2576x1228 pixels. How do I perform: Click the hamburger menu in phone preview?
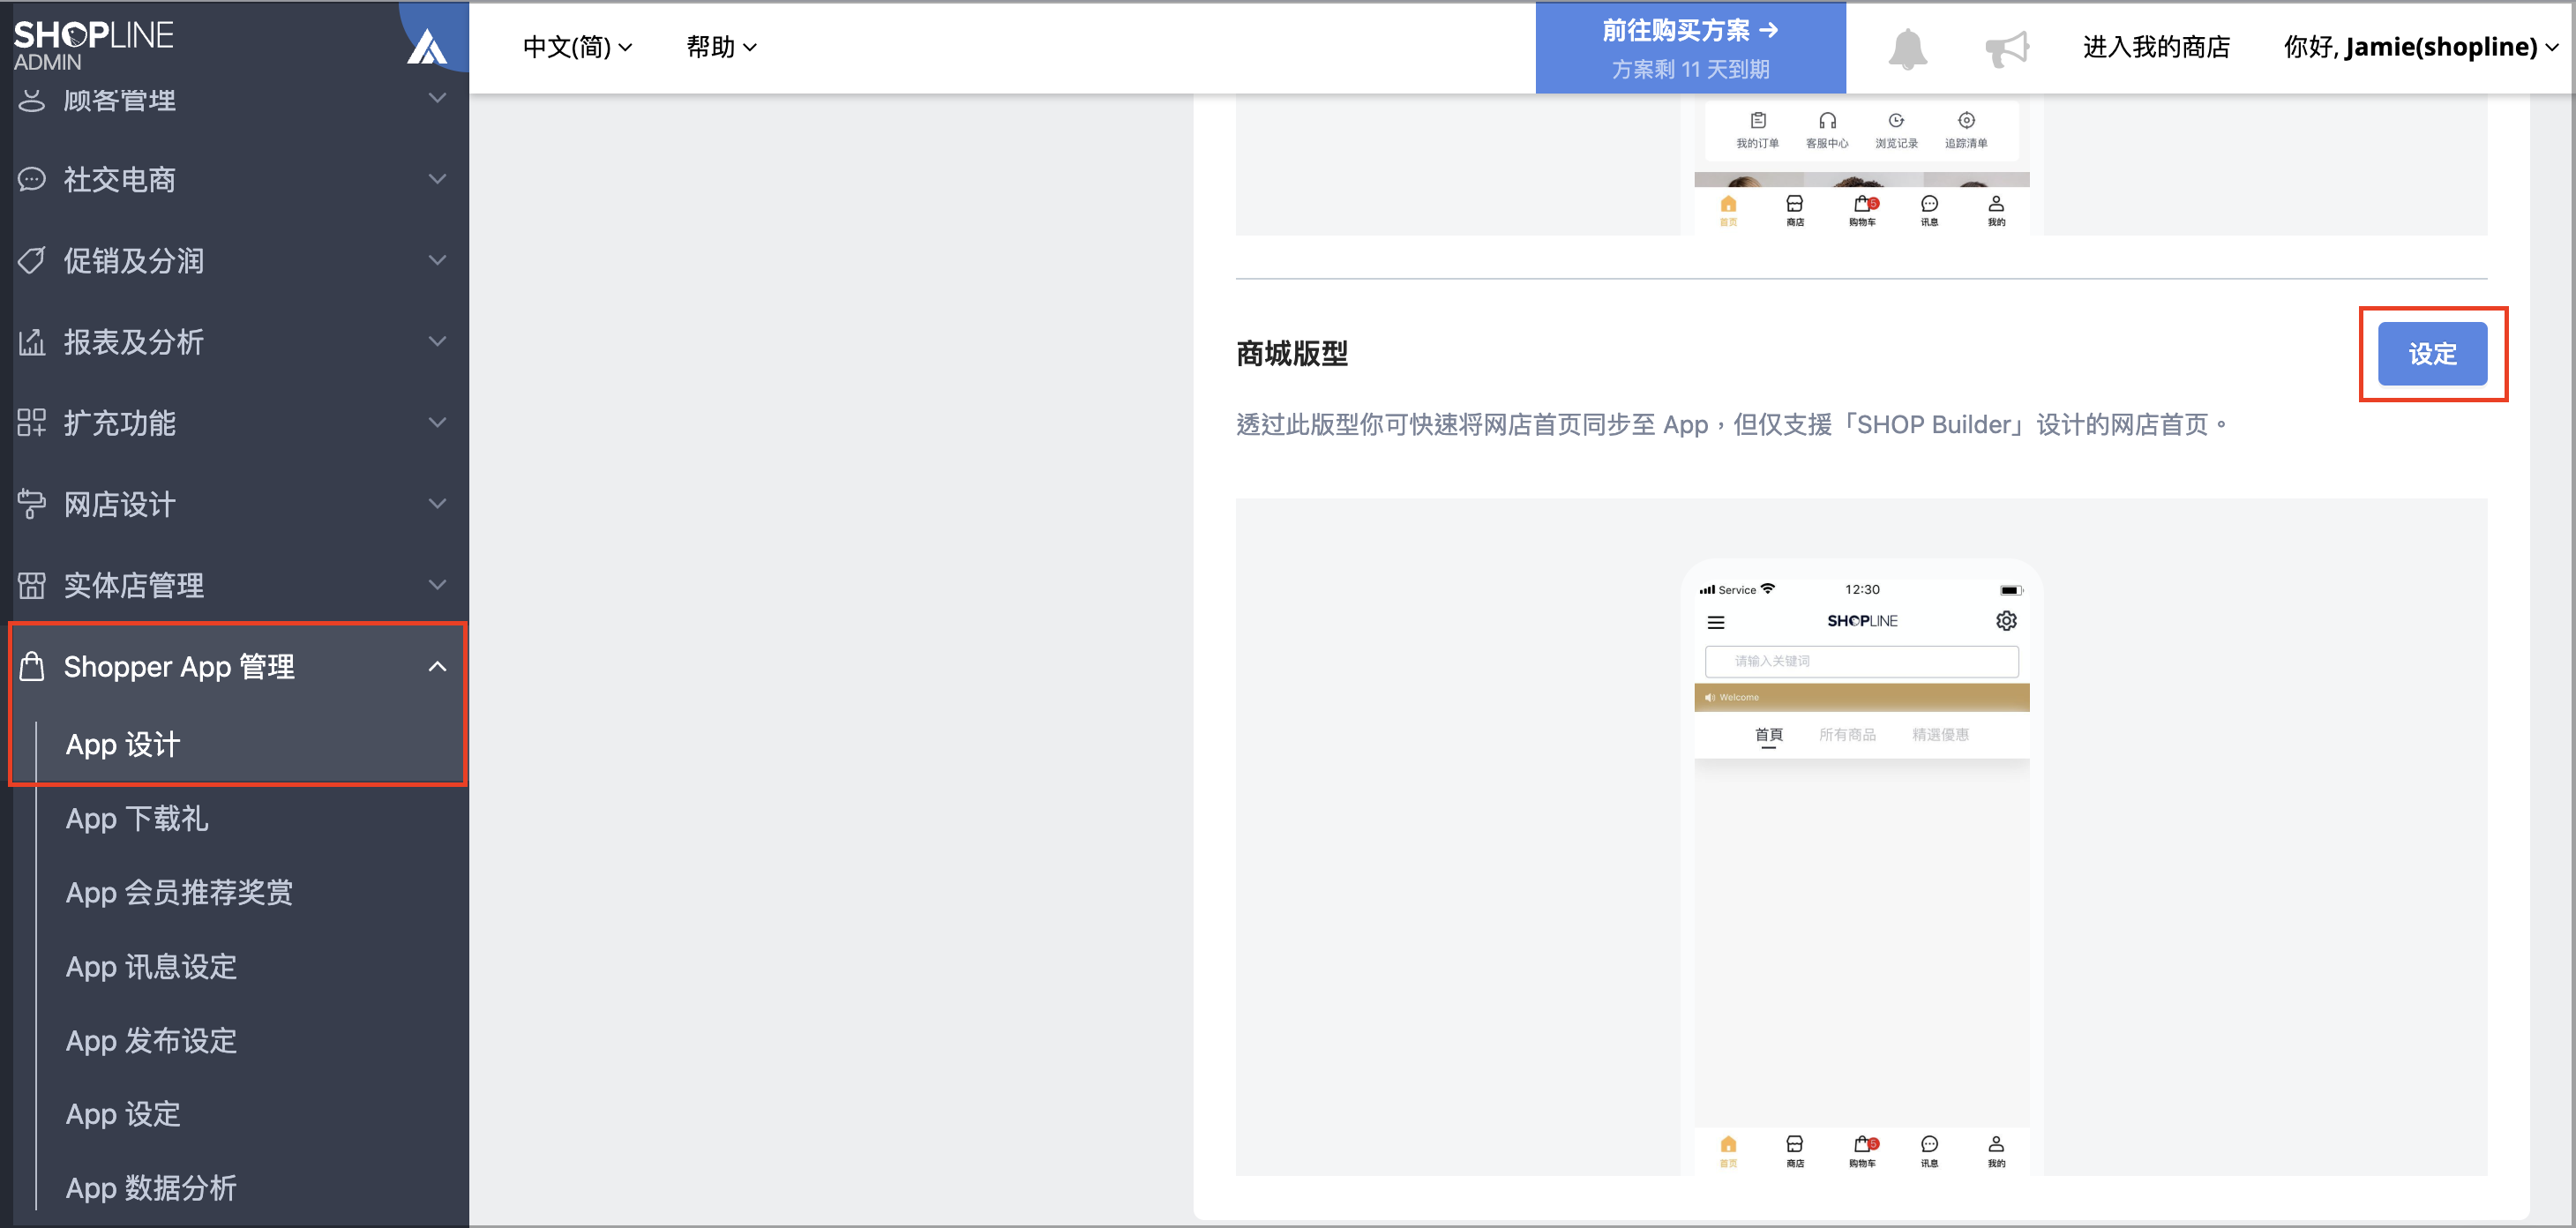pos(1716,622)
